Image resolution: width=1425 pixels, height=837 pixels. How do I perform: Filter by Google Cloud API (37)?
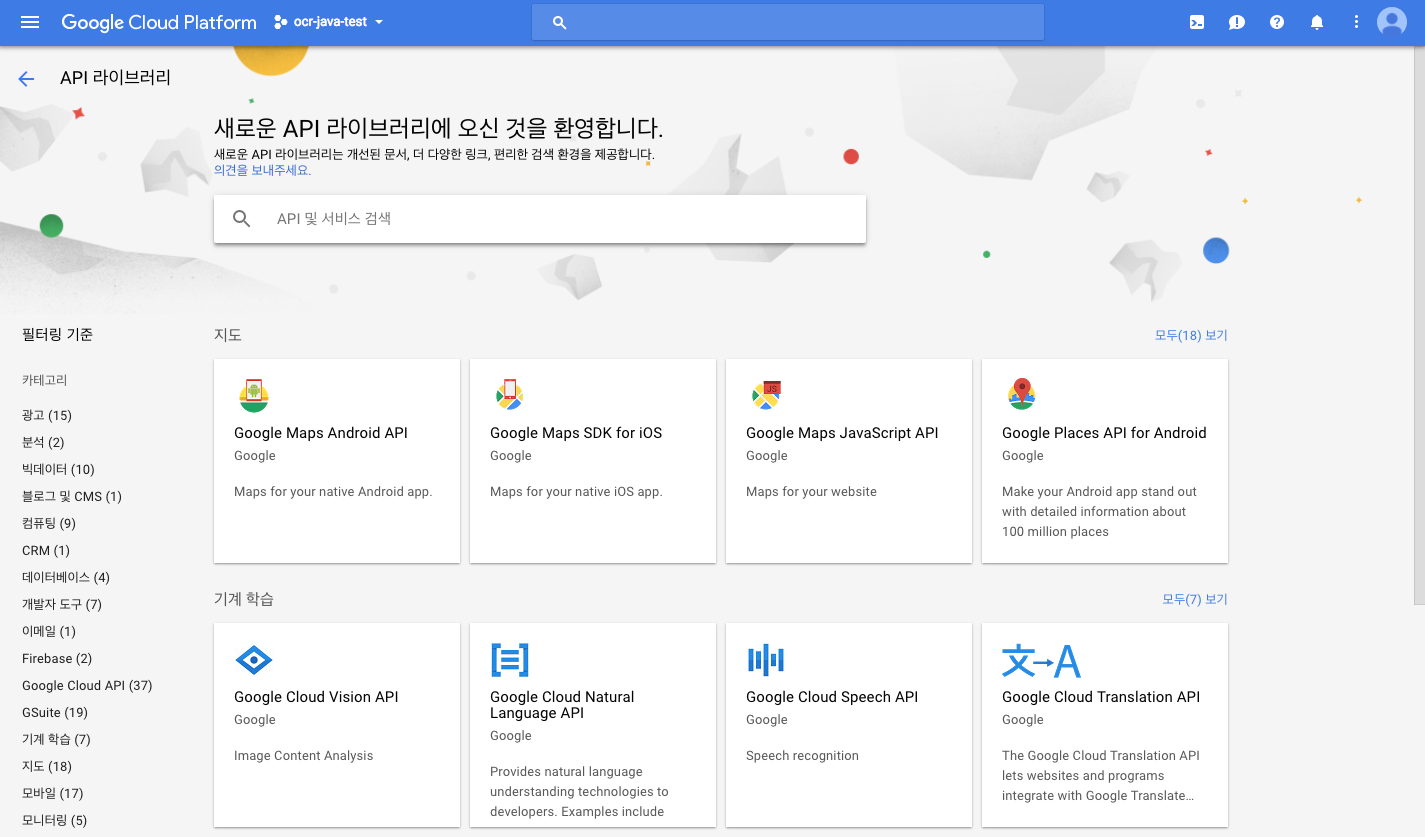[87, 685]
